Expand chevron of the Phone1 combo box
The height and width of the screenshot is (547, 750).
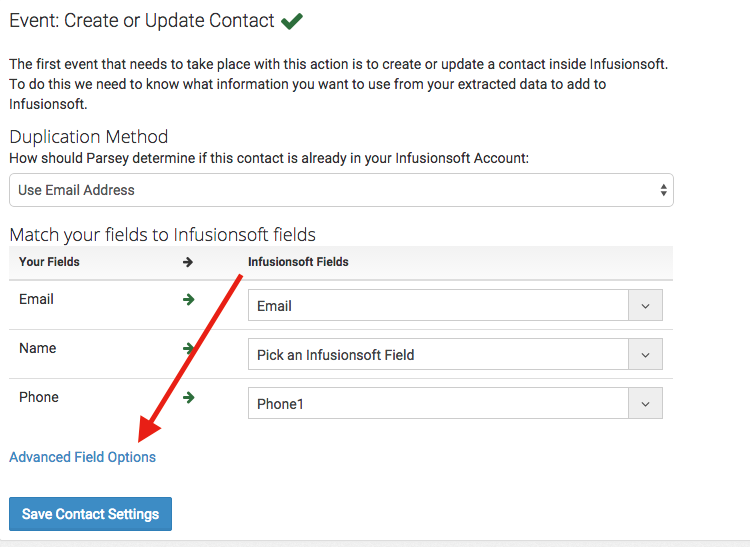click(x=645, y=404)
